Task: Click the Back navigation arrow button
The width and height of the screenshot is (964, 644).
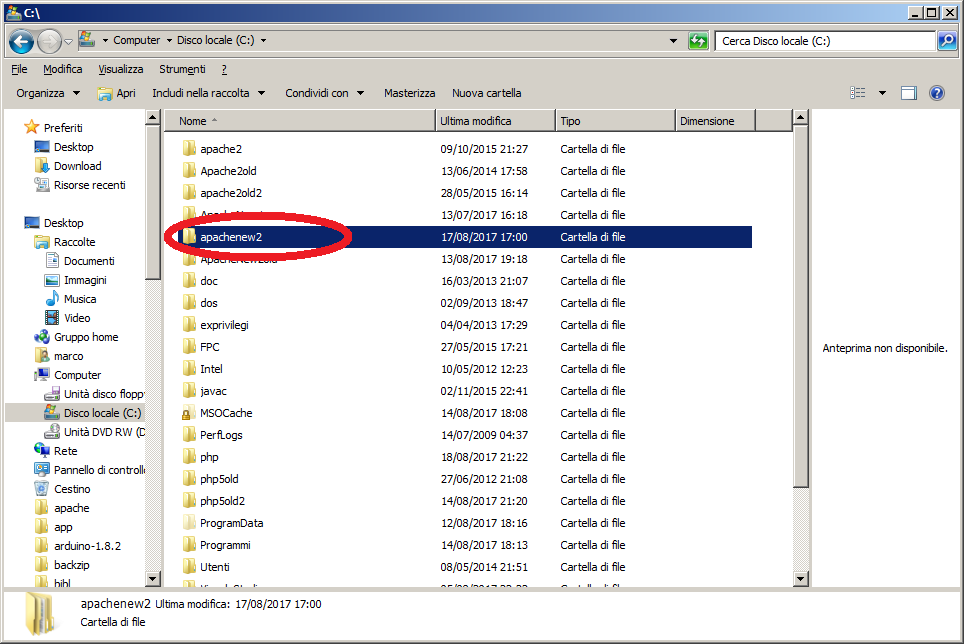Action: (21, 41)
